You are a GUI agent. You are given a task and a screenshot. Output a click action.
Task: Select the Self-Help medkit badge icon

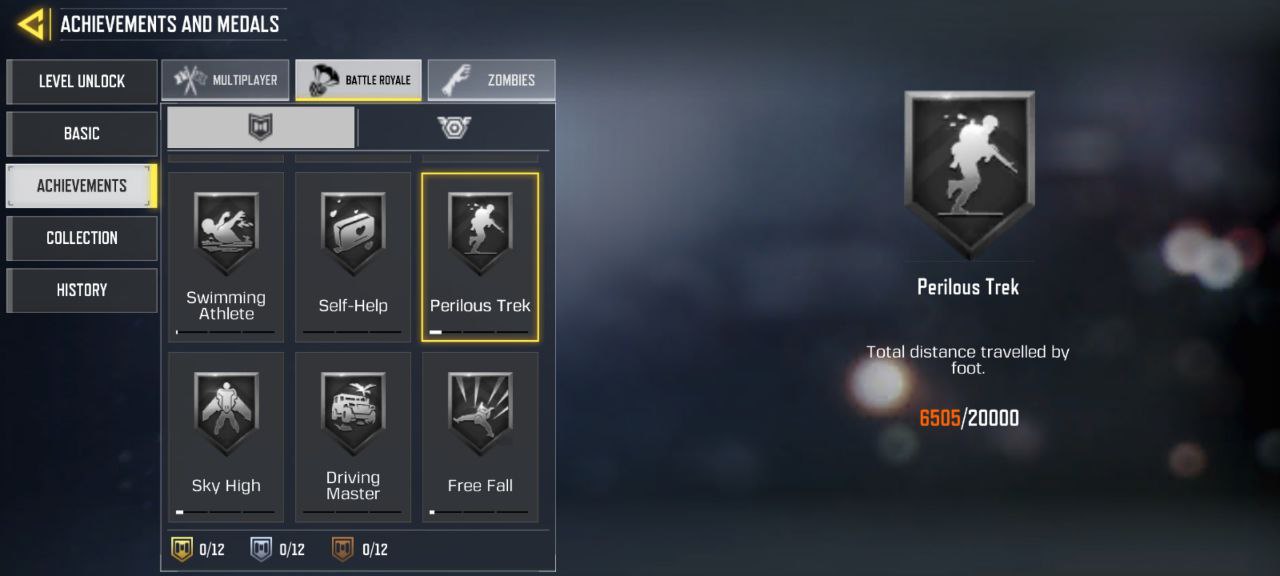click(353, 233)
